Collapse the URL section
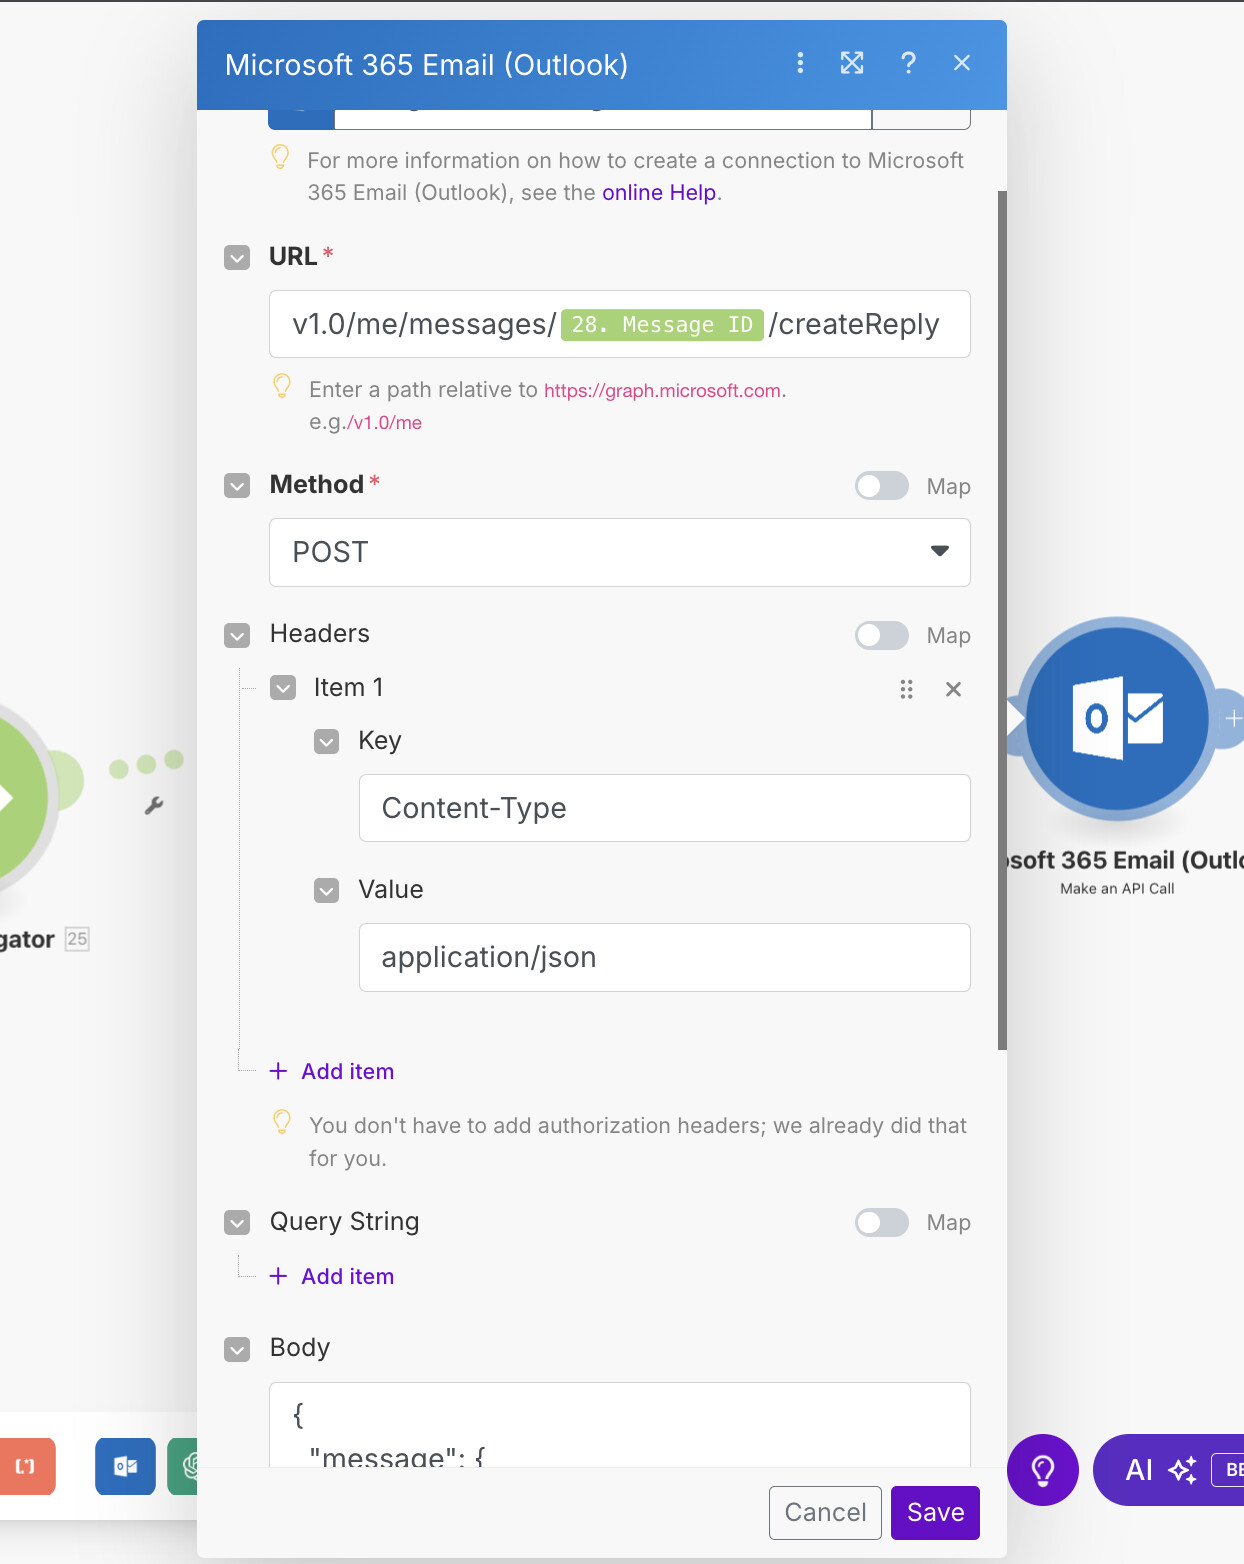1244x1564 pixels. (x=237, y=258)
